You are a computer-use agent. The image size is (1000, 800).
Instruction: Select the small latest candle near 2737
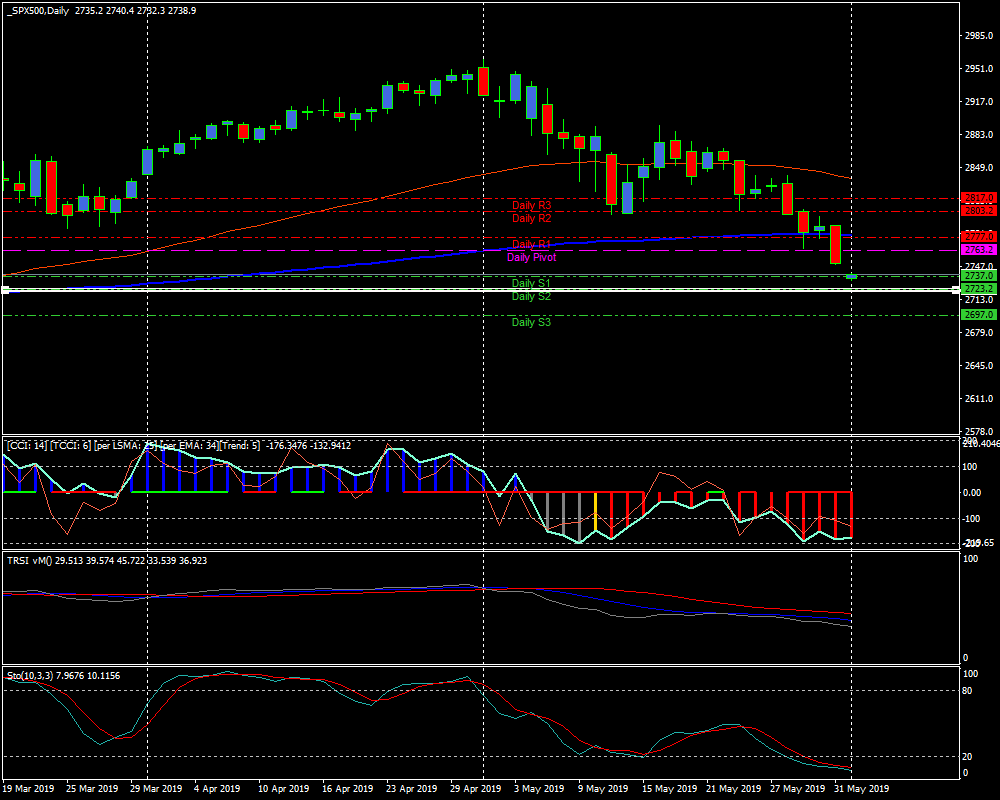851,276
